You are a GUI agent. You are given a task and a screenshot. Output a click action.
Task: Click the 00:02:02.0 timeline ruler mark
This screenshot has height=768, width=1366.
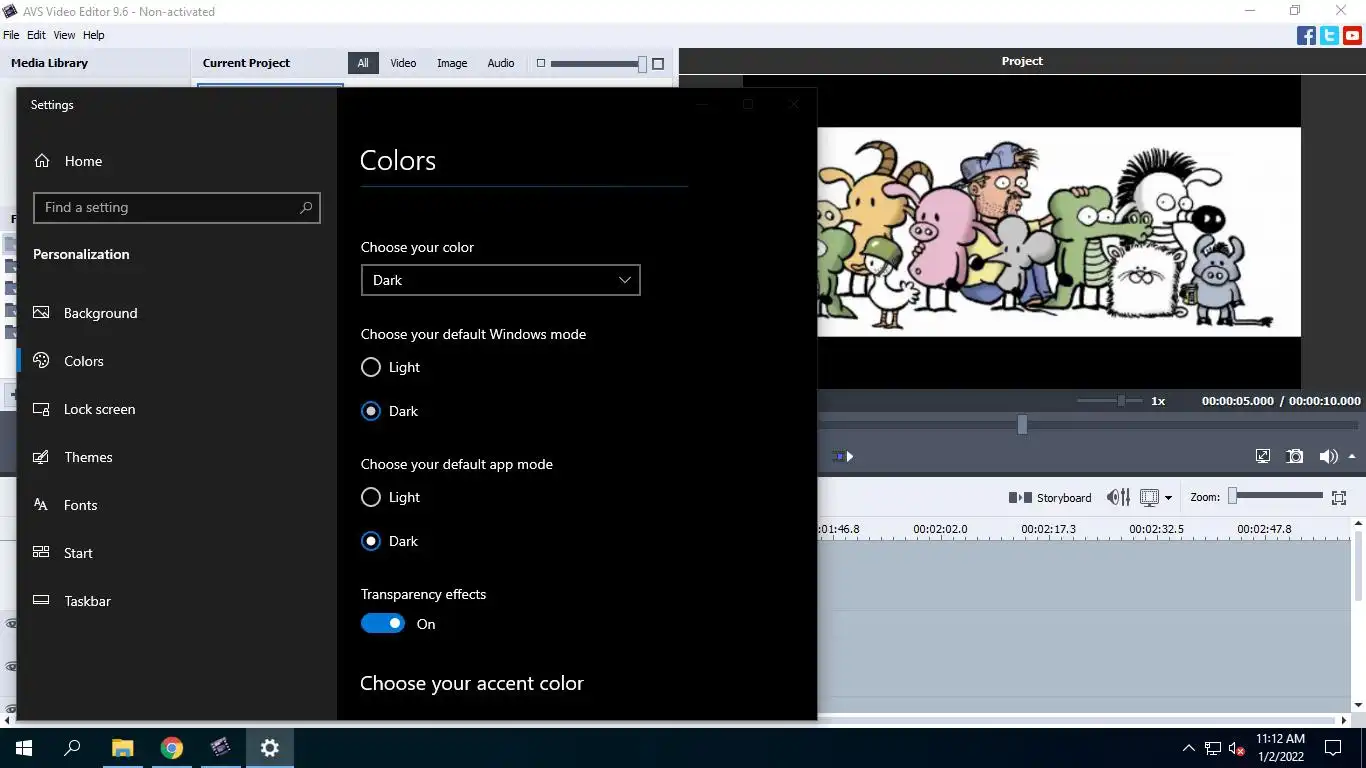pos(941,529)
